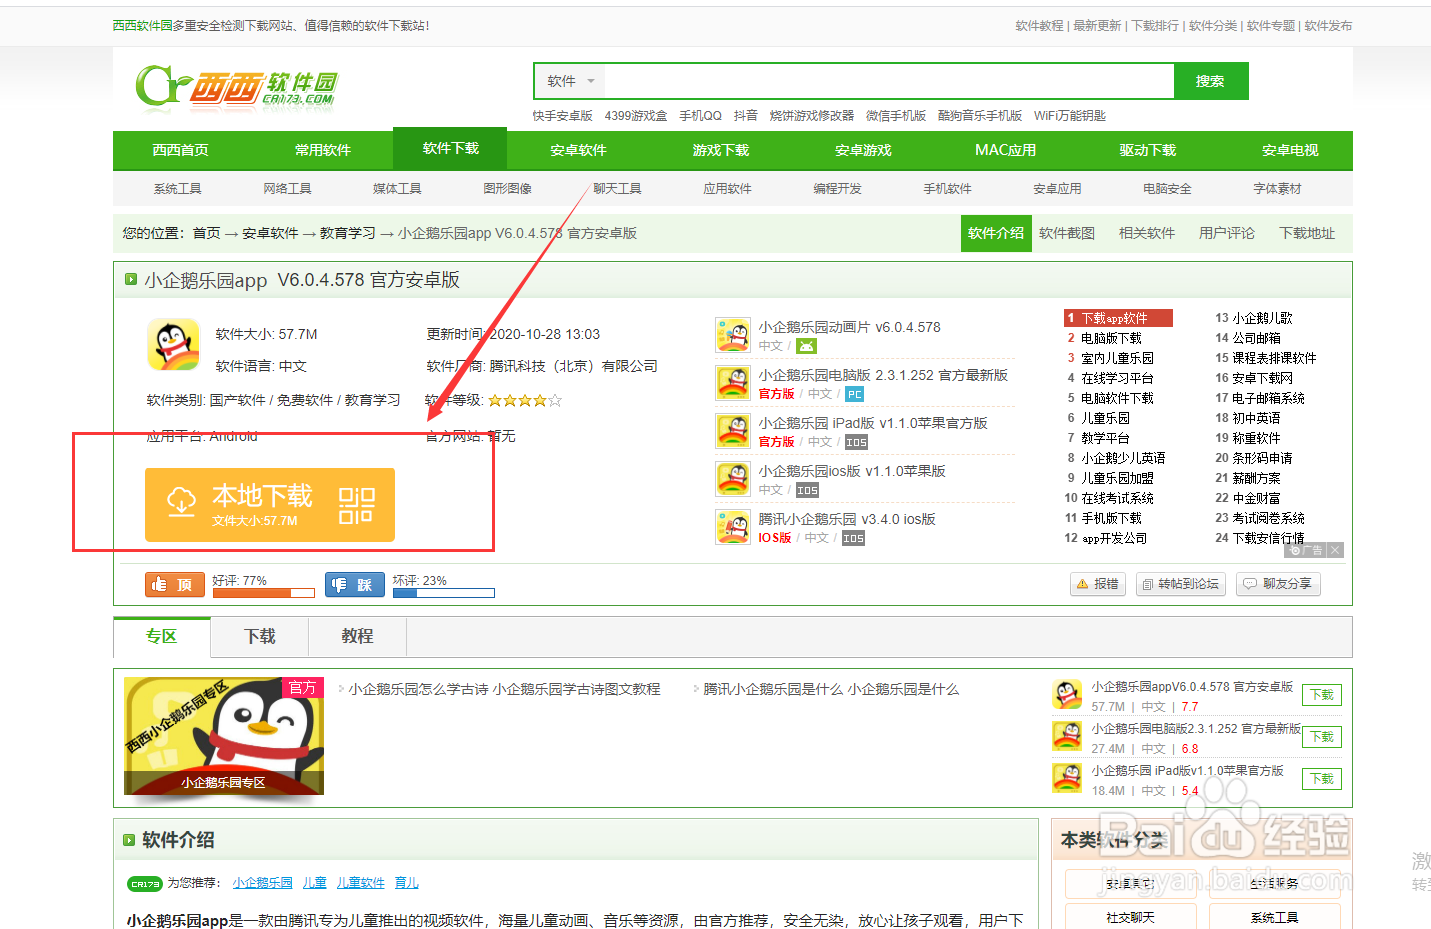The width and height of the screenshot is (1431, 929).
Task: Switch to the 用户评论 tab
Action: point(1227,233)
